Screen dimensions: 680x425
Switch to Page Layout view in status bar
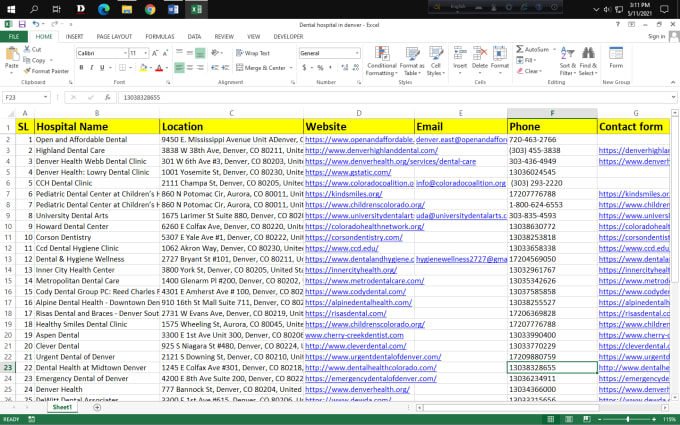[569, 419]
